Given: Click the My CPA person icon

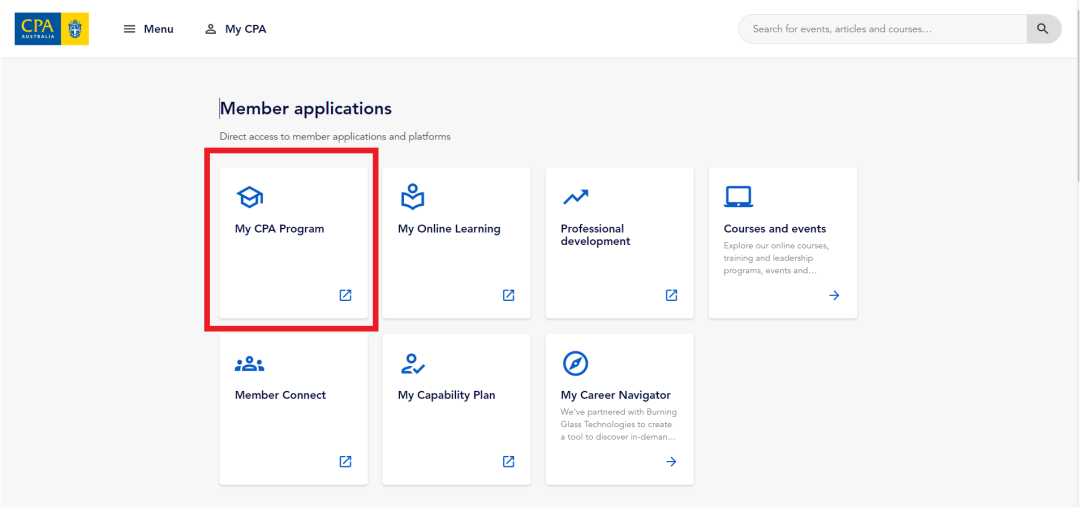Looking at the screenshot, I should (x=211, y=29).
